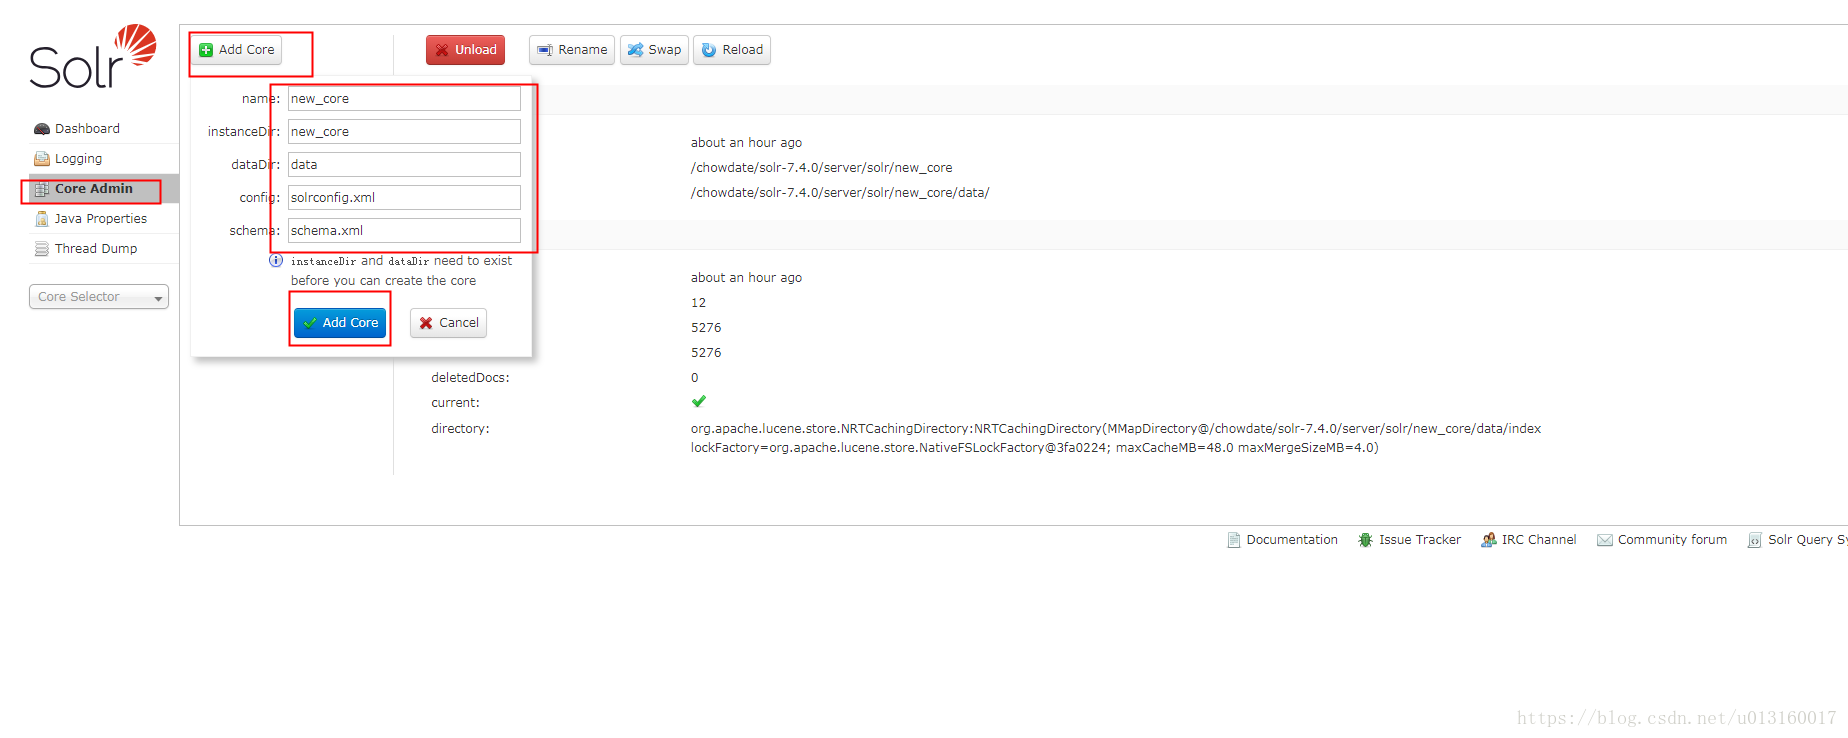The height and width of the screenshot is (738, 1848).
Task: Click the red Unload button
Action: coord(465,50)
